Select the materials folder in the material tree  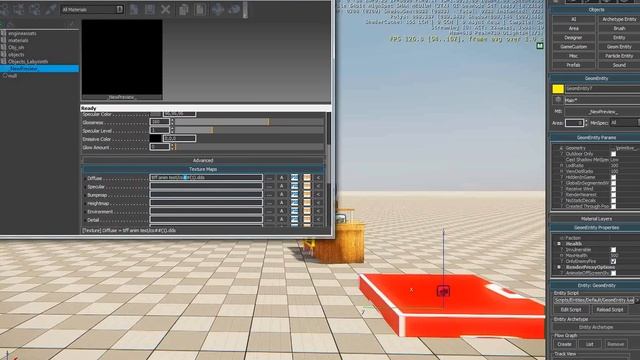pos(18,40)
